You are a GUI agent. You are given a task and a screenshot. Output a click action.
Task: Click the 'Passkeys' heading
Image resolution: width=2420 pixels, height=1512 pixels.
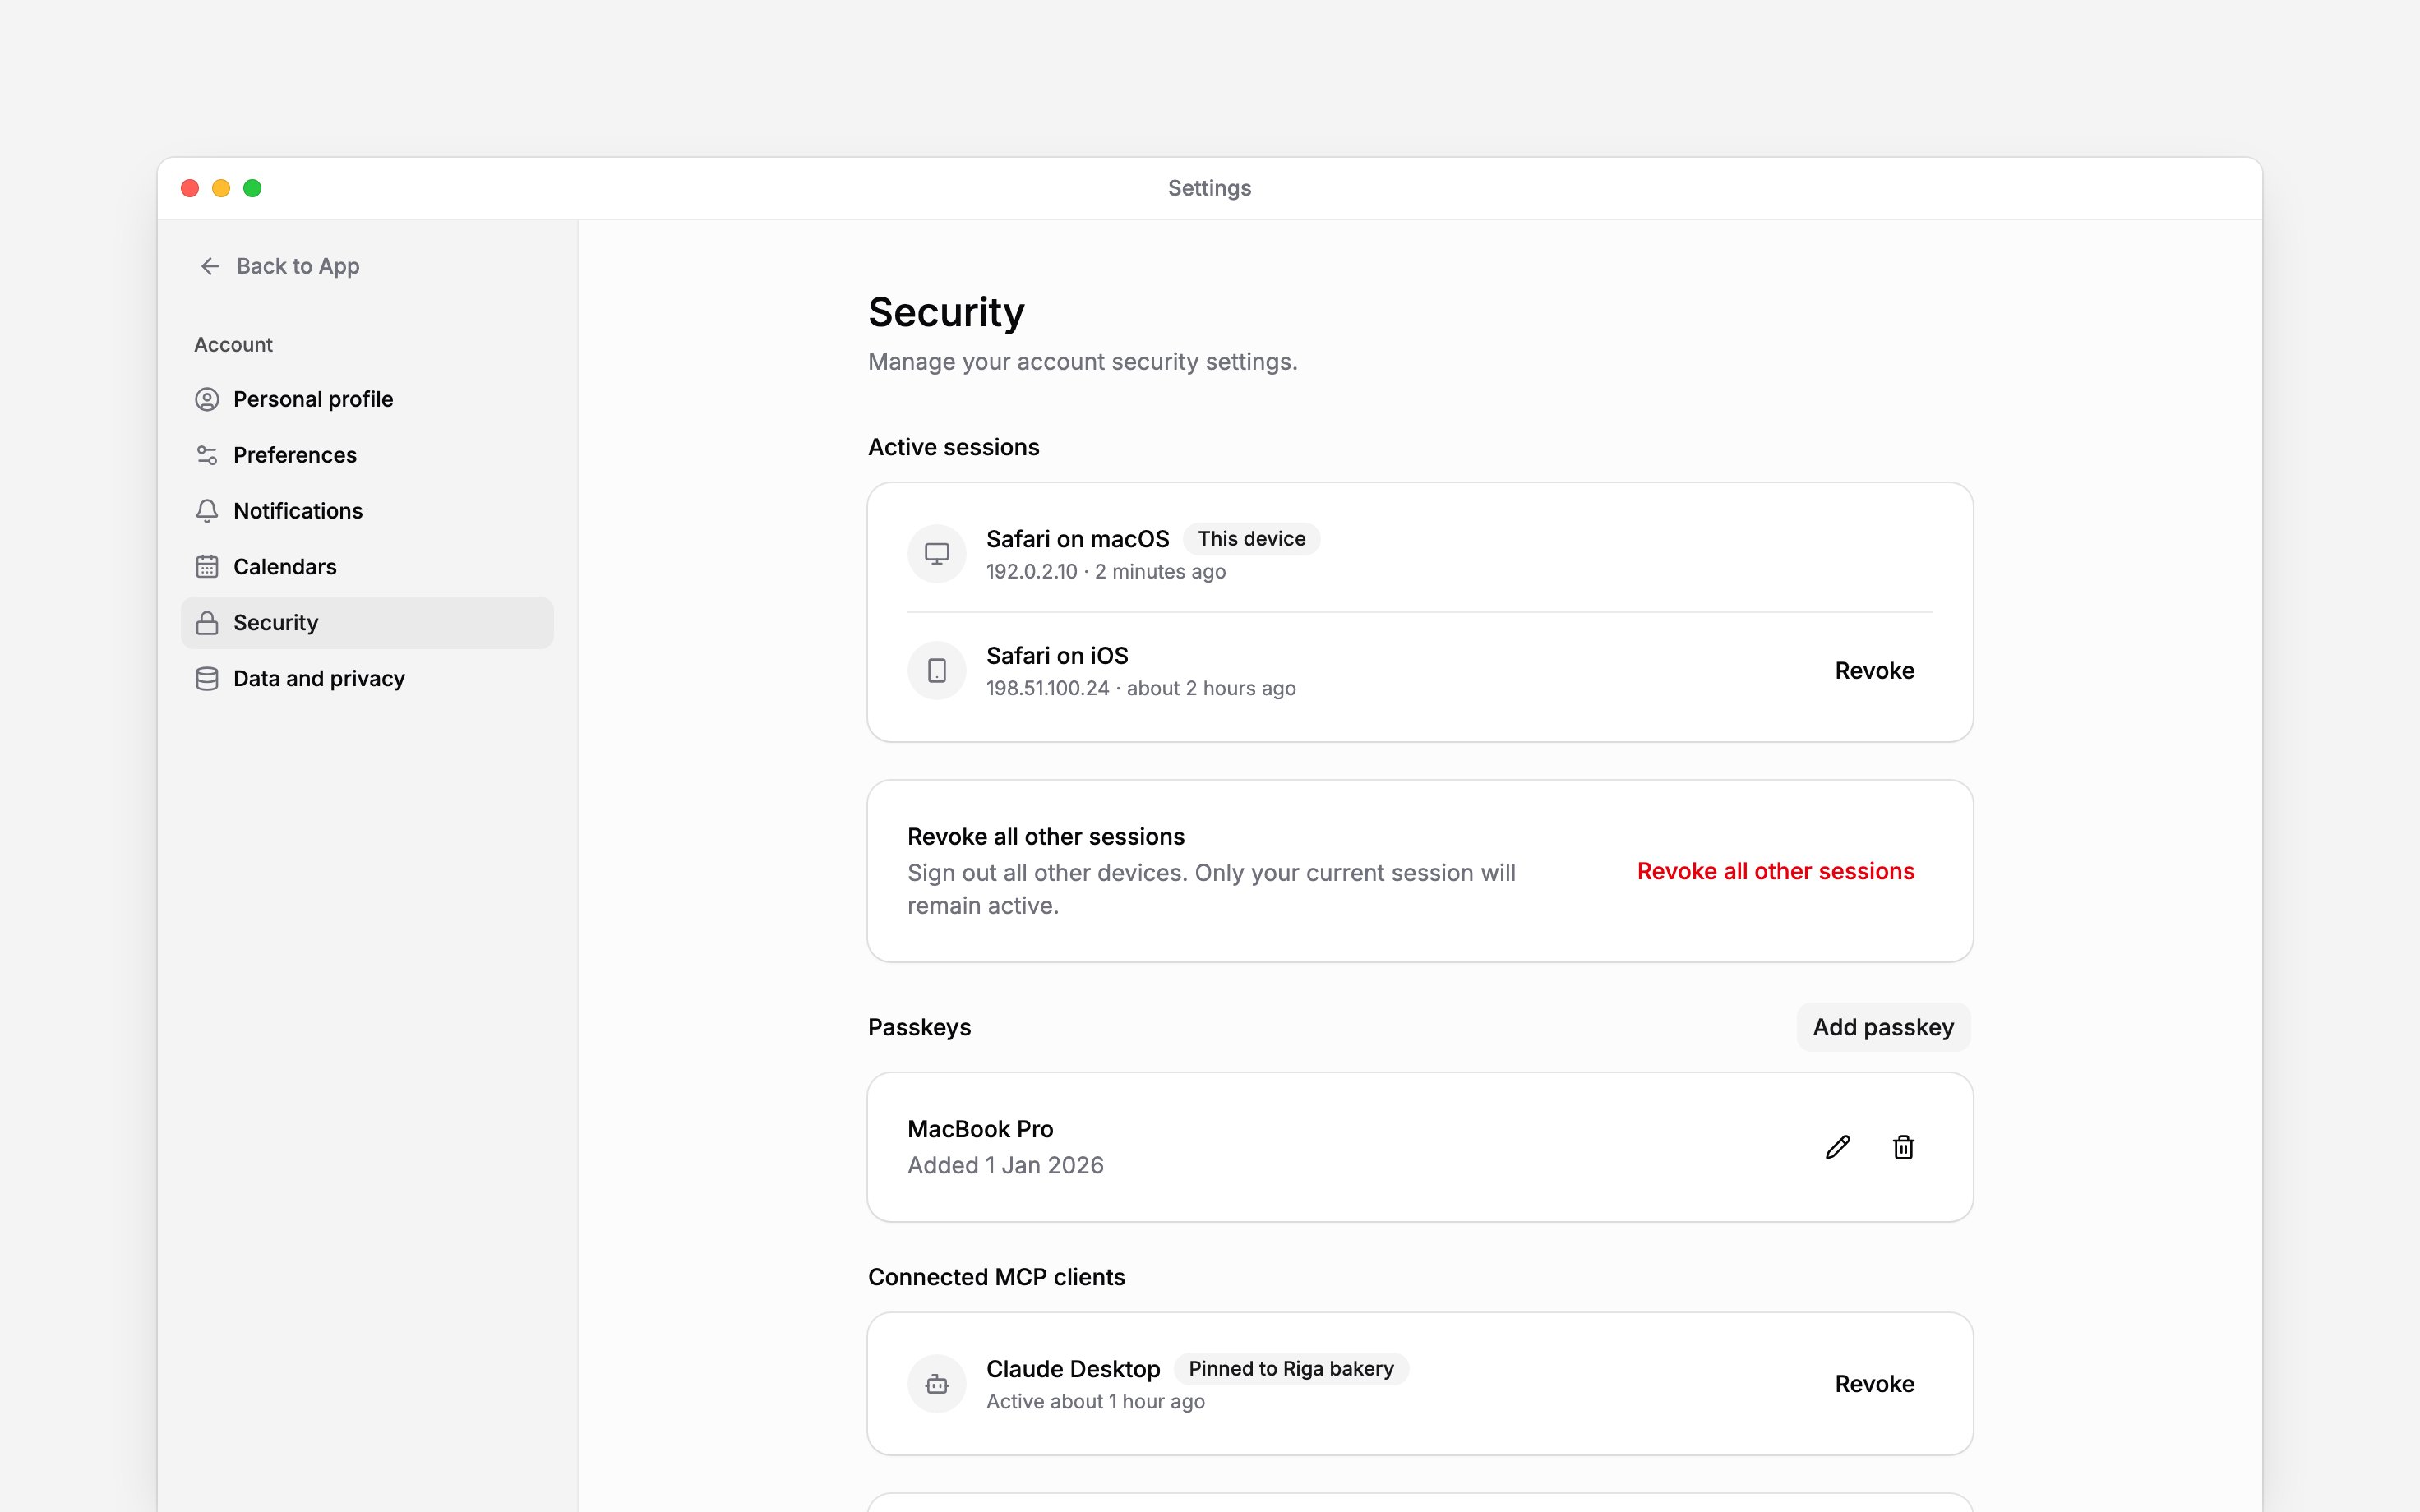(919, 1027)
